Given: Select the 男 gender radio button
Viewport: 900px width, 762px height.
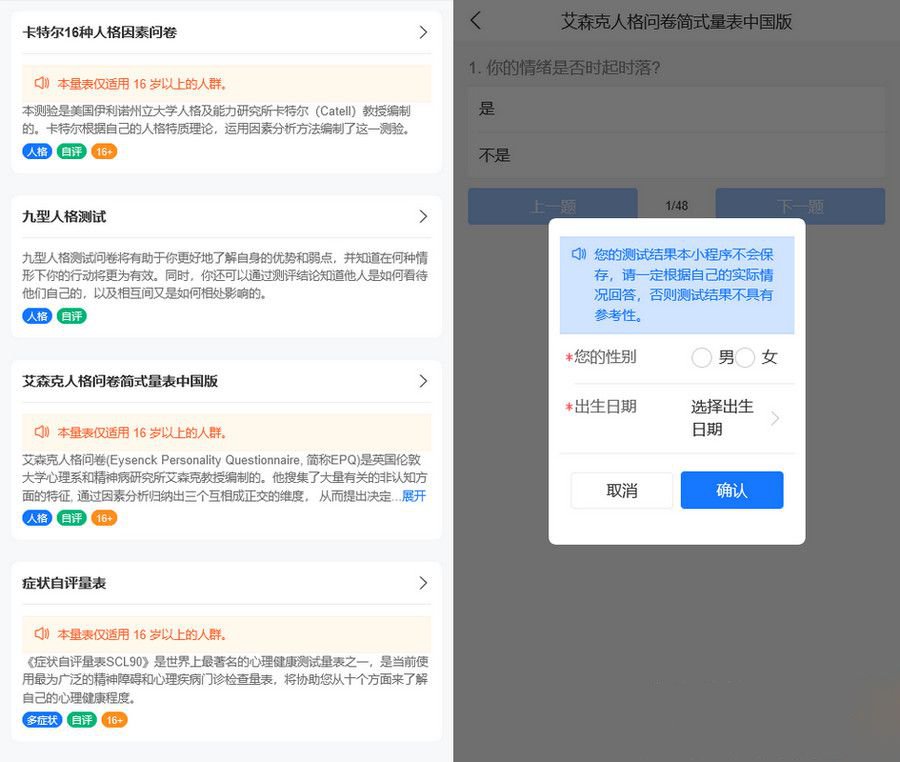Looking at the screenshot, I should [702, 357].
